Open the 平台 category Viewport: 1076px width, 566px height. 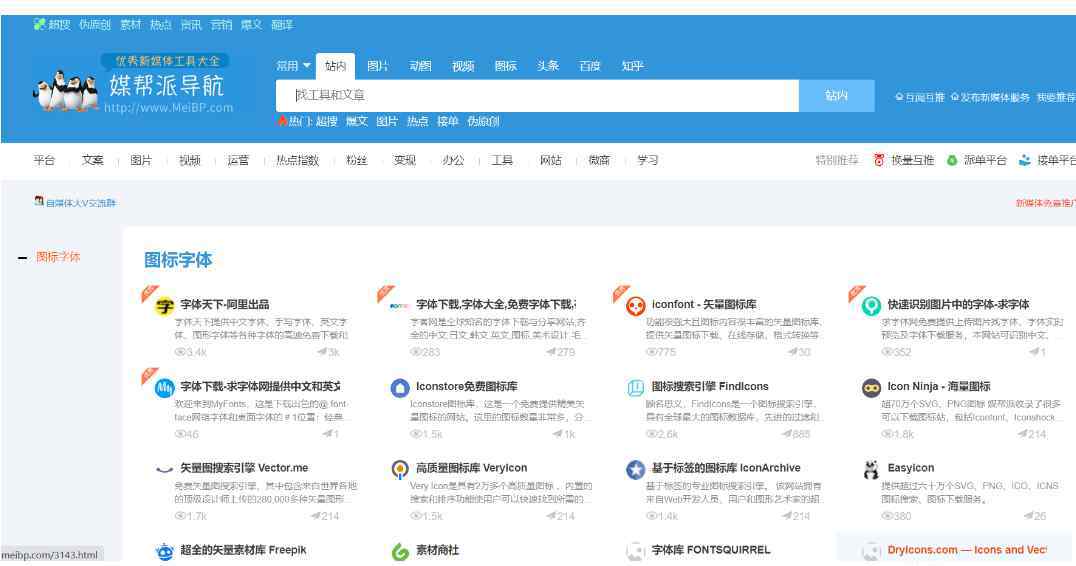44,161
